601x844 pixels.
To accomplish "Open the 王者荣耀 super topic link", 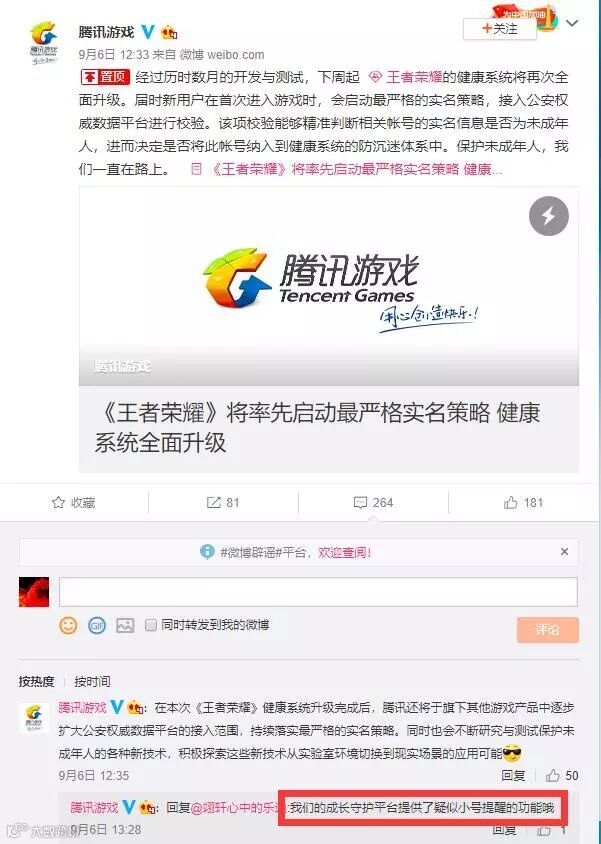I will pyautogui.click(x=406, y=77).
